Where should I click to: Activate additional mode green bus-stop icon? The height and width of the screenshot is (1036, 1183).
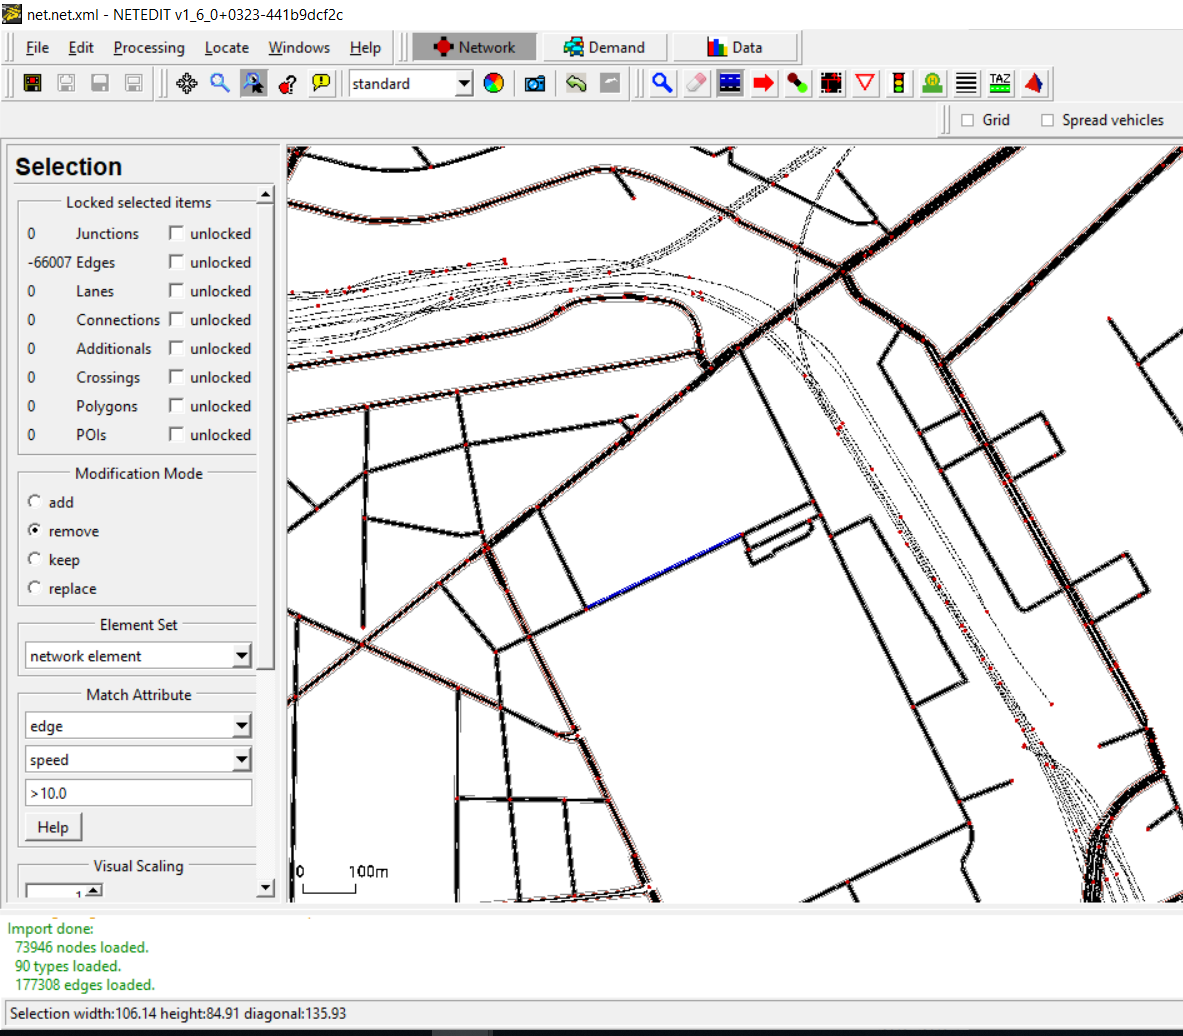coord(933,83)
